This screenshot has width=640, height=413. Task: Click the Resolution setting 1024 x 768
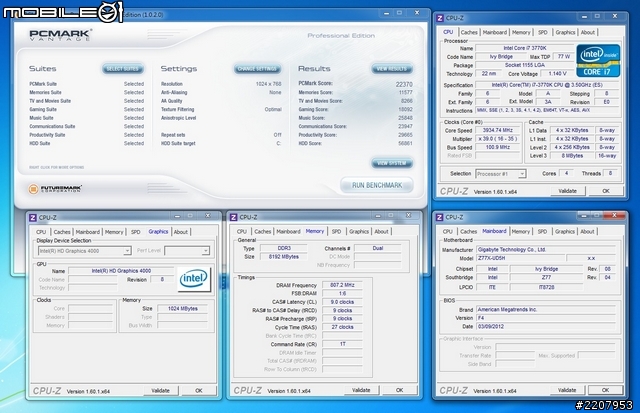pyautogui.click(x=269, y=84)
